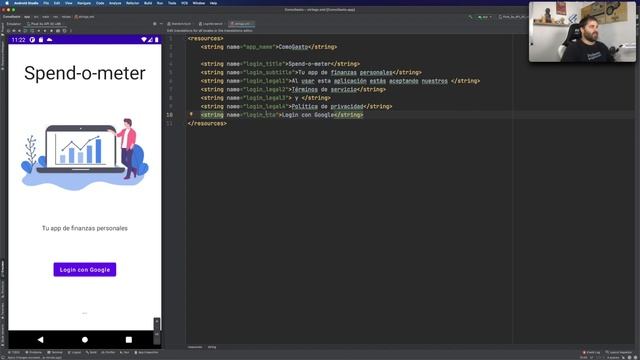Open the Run menu

pos(160,3)
